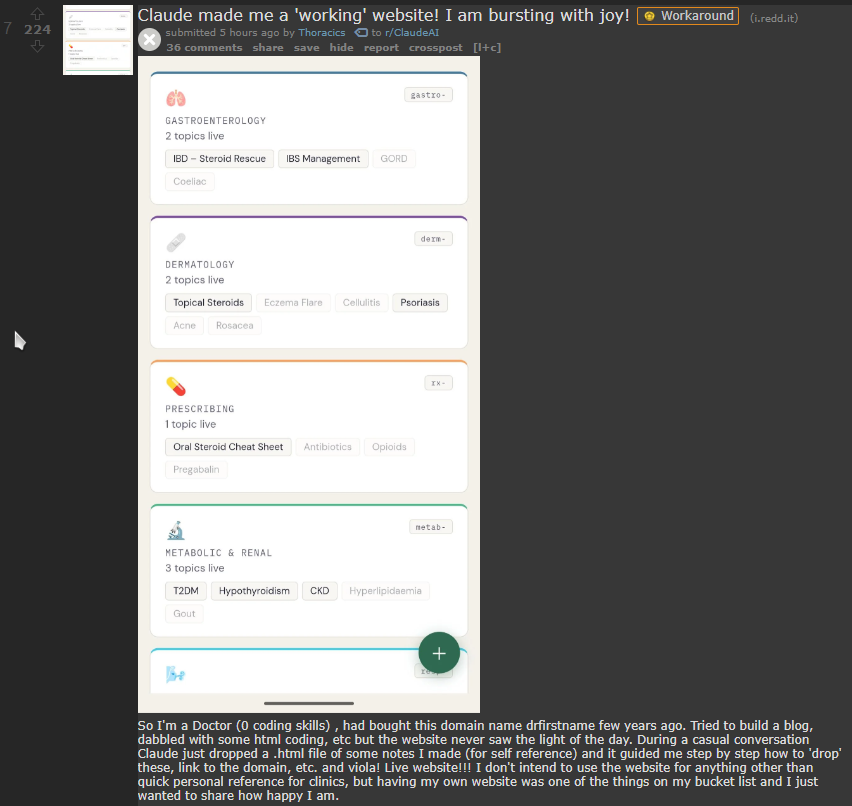Select the Hyperlipidaemia chip
The width and height of the screenshot is (852, 806).
[x=385, y=591]
